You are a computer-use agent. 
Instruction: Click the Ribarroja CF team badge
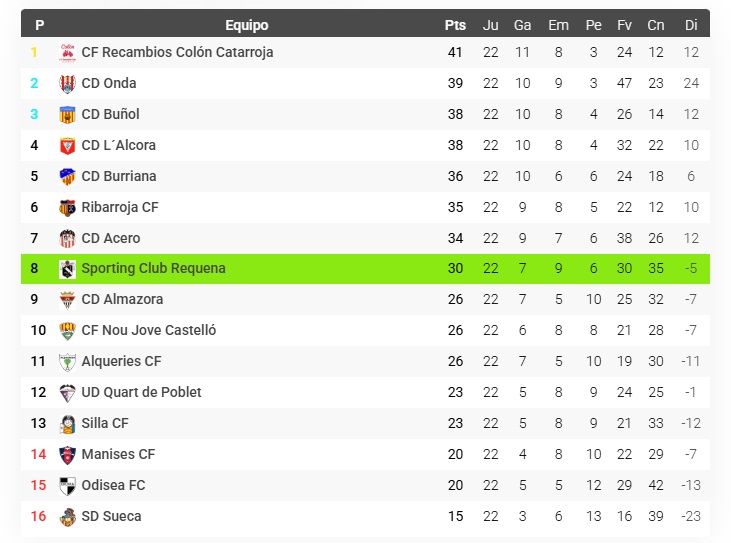(x=68, y=207)
